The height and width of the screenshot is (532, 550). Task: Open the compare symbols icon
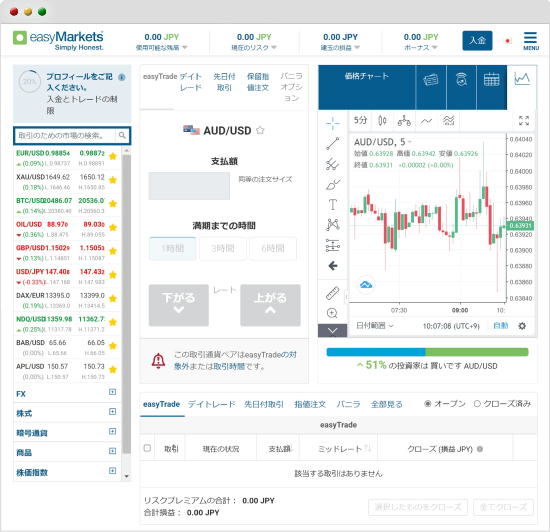404,121
